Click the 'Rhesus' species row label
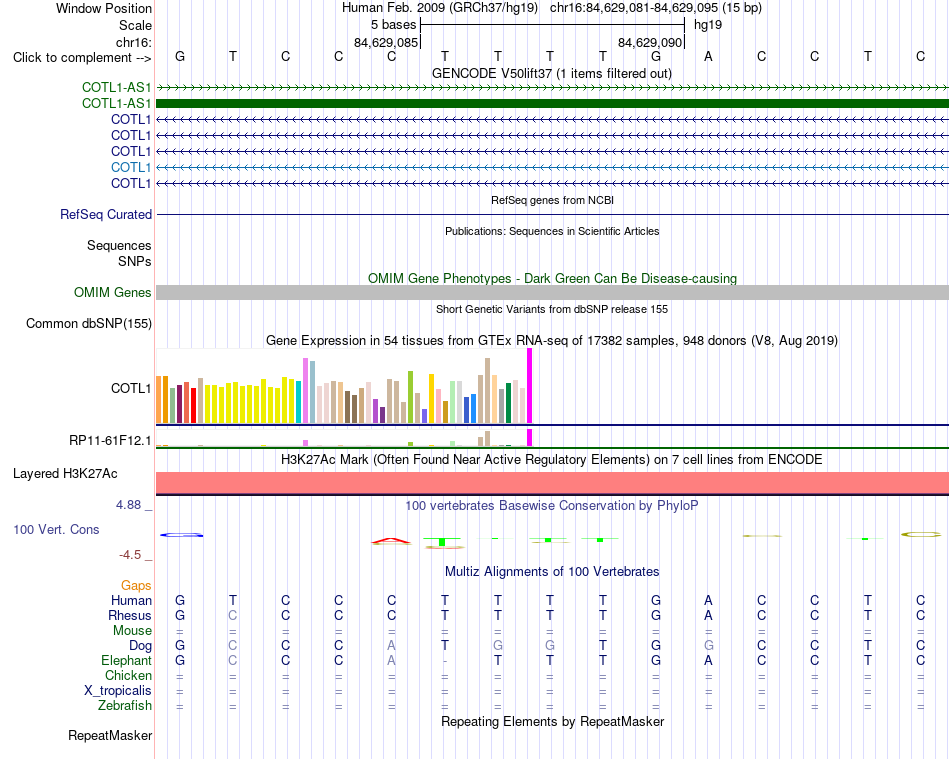This screenshot has height=759, width=950. (130, 615)
